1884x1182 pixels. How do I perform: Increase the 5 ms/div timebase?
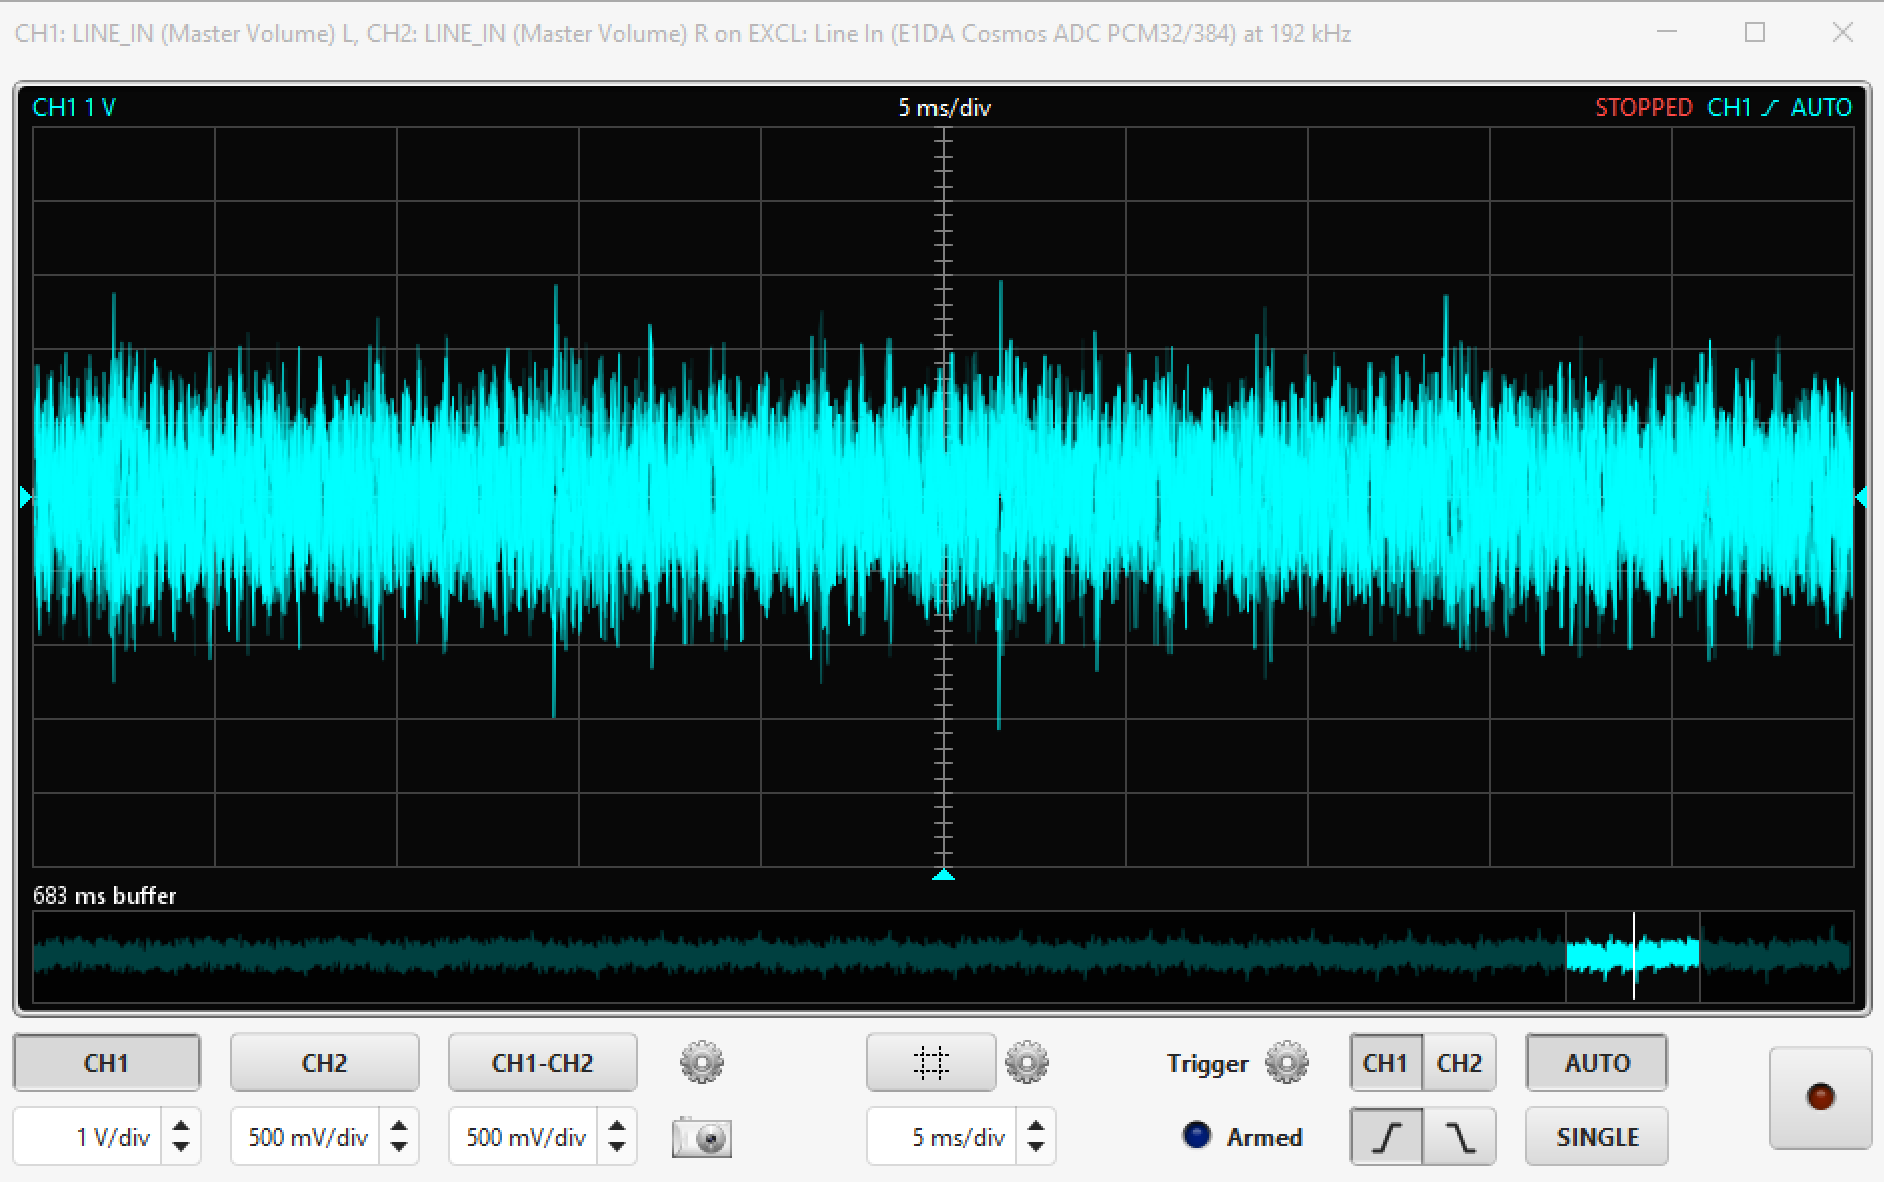[x=1036, y=1126]
